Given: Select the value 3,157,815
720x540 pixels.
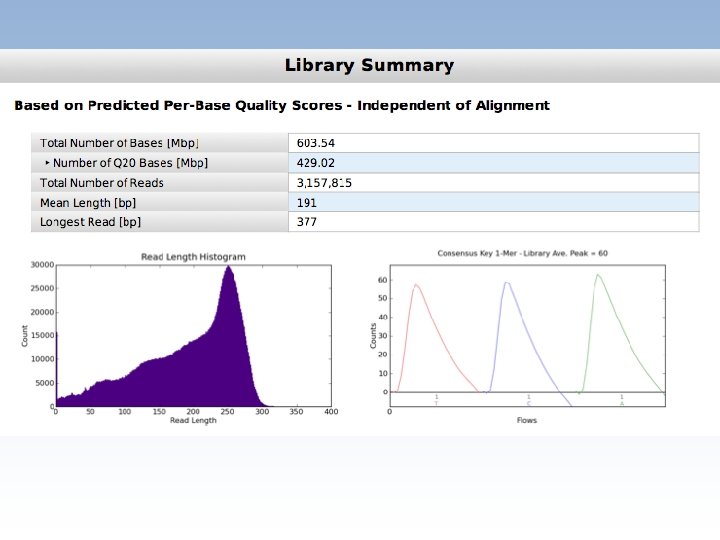Looking at the screenshot, I should pos(324,183).
